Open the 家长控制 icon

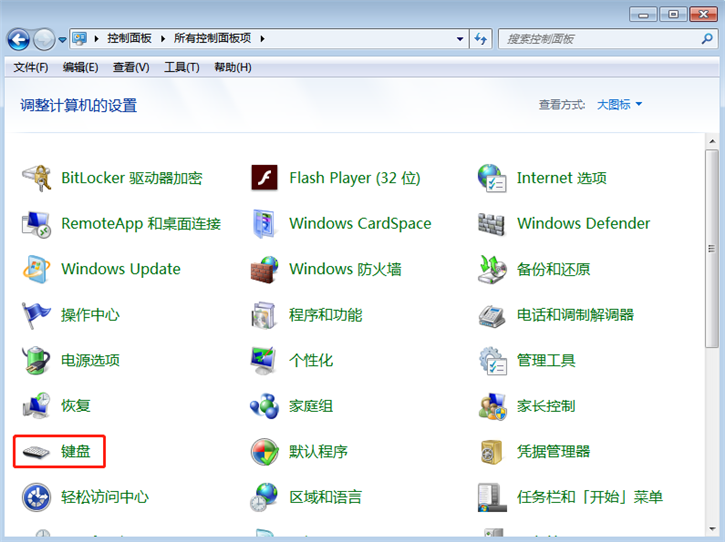tap(492, 406)
